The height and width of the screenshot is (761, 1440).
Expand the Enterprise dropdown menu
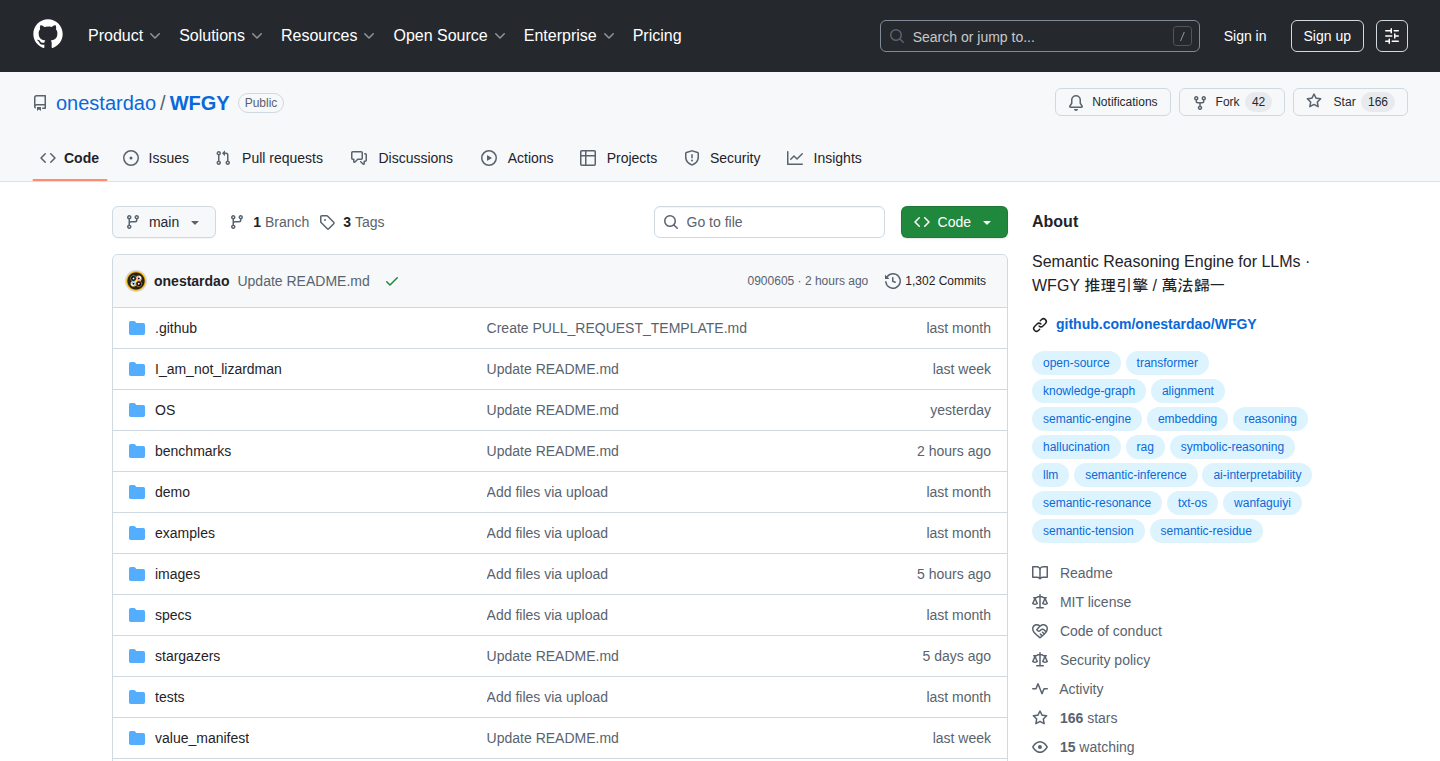click(569, 35)
